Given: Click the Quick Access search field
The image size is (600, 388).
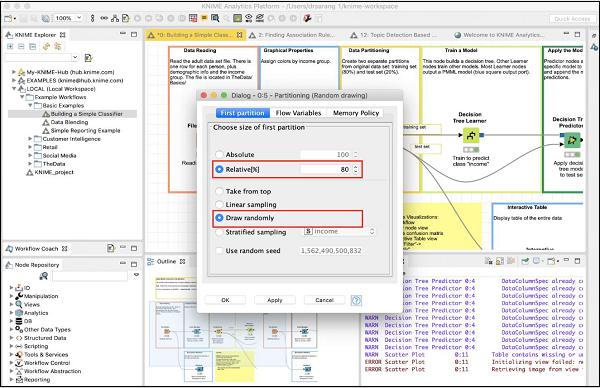Looking at the screenshot, I should pos(572,19).
